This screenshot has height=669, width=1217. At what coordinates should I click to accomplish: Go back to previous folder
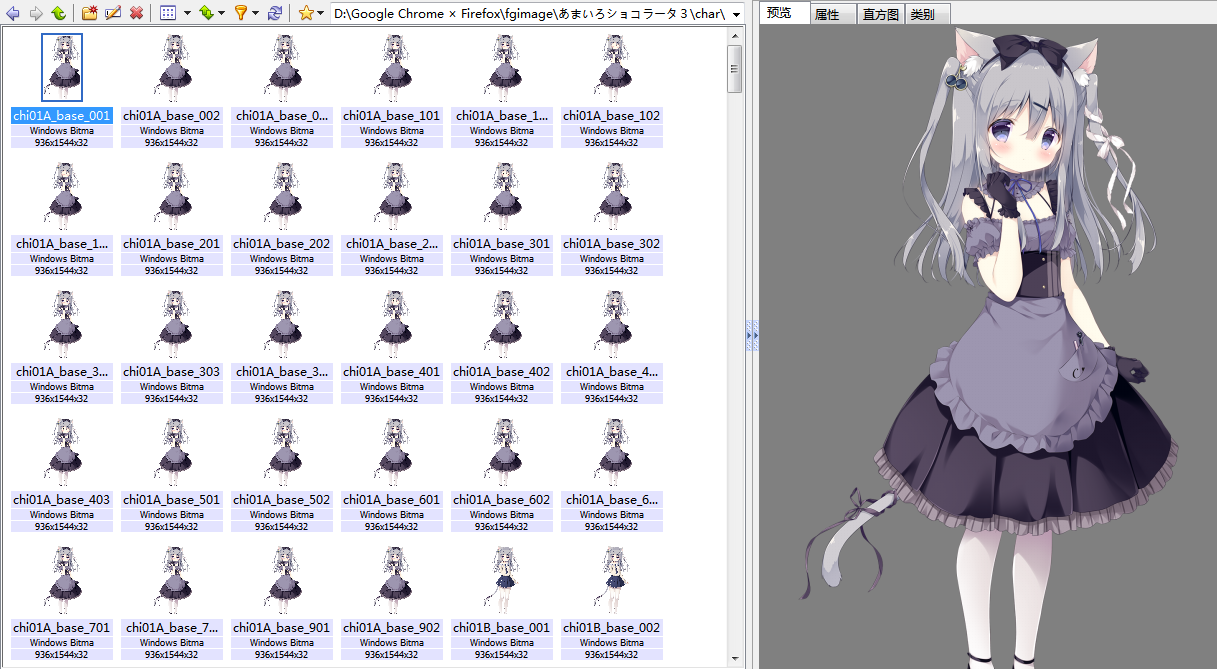pyautogui.click(x=13, y=13)
